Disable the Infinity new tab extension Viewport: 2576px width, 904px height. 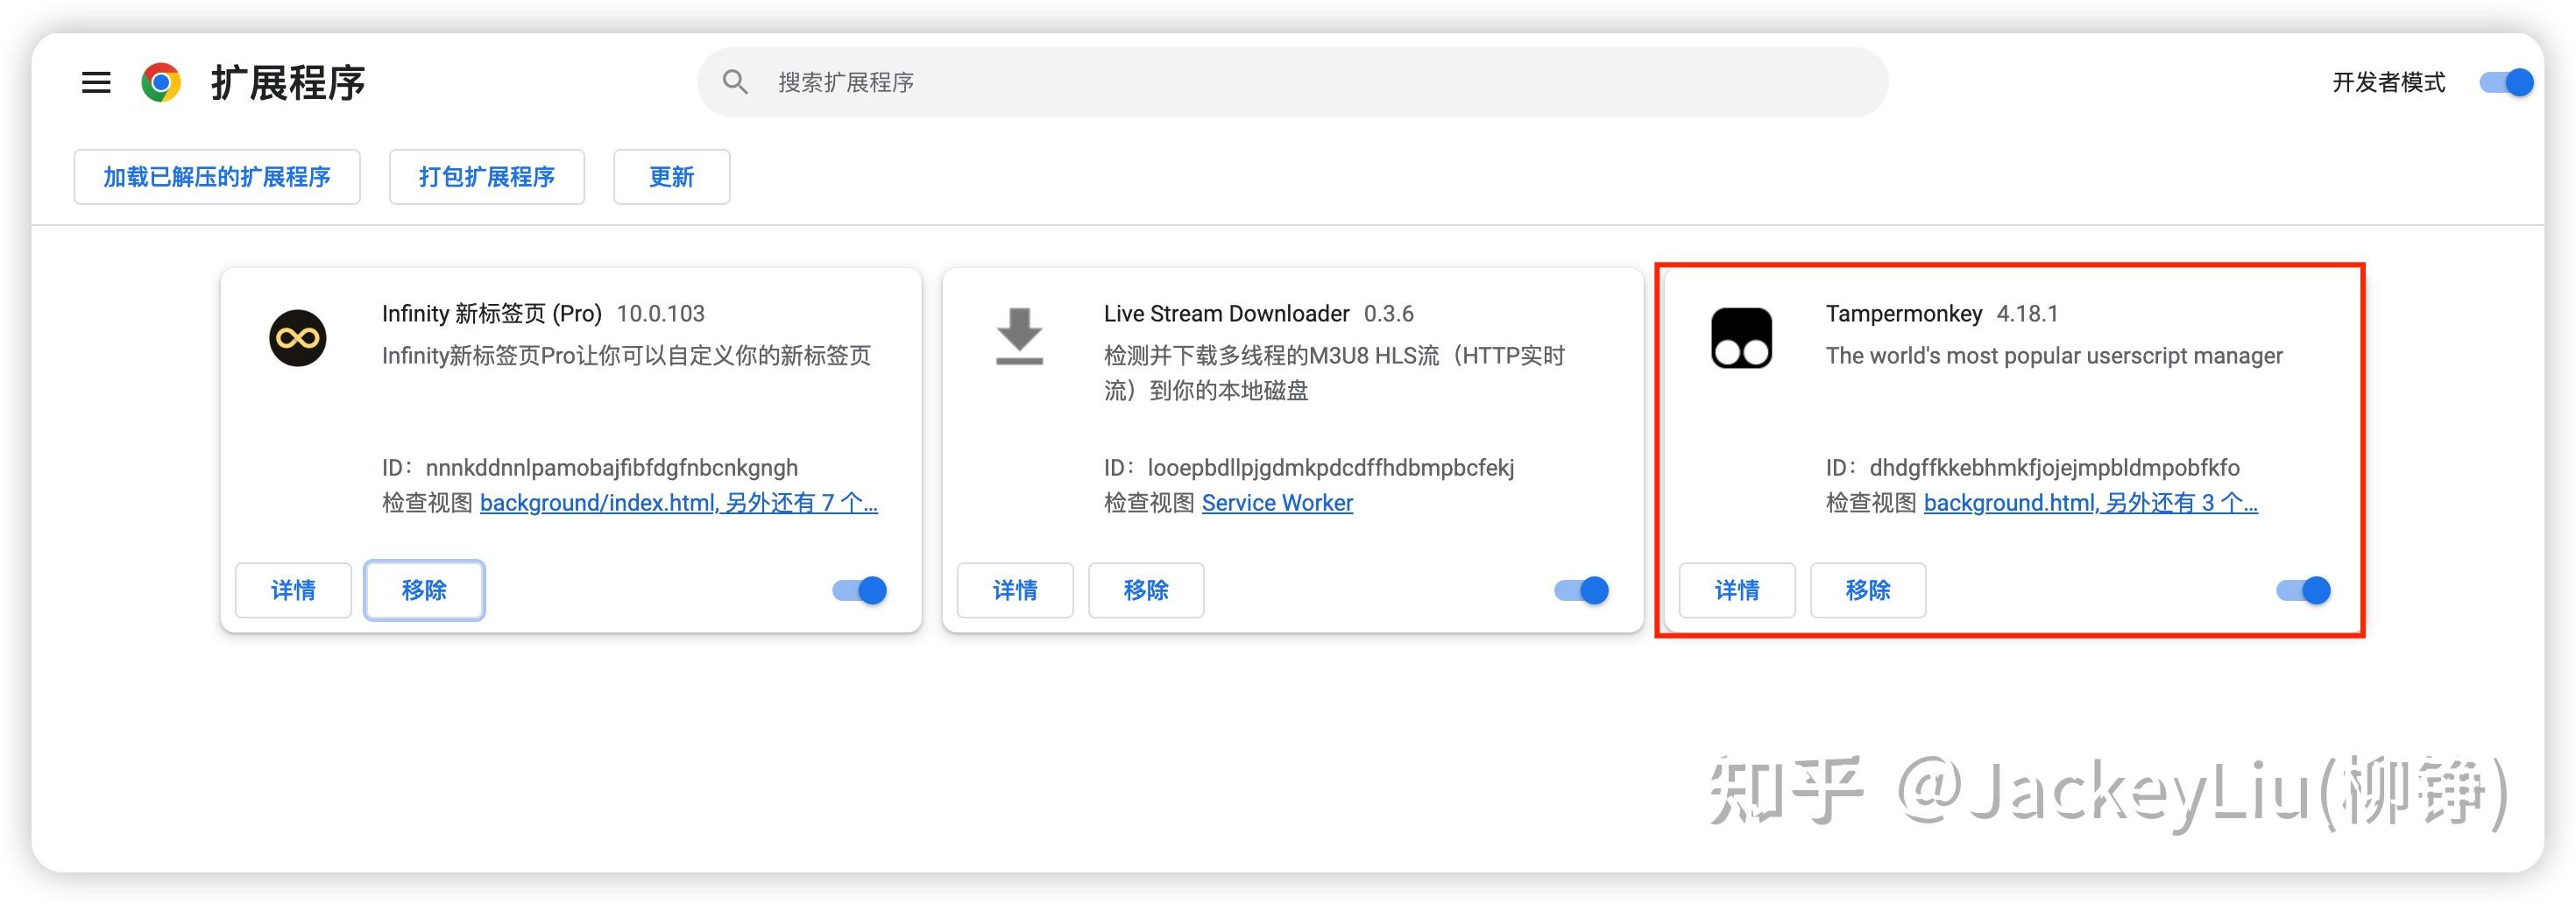pyautogui.click(x=860, y=590)
